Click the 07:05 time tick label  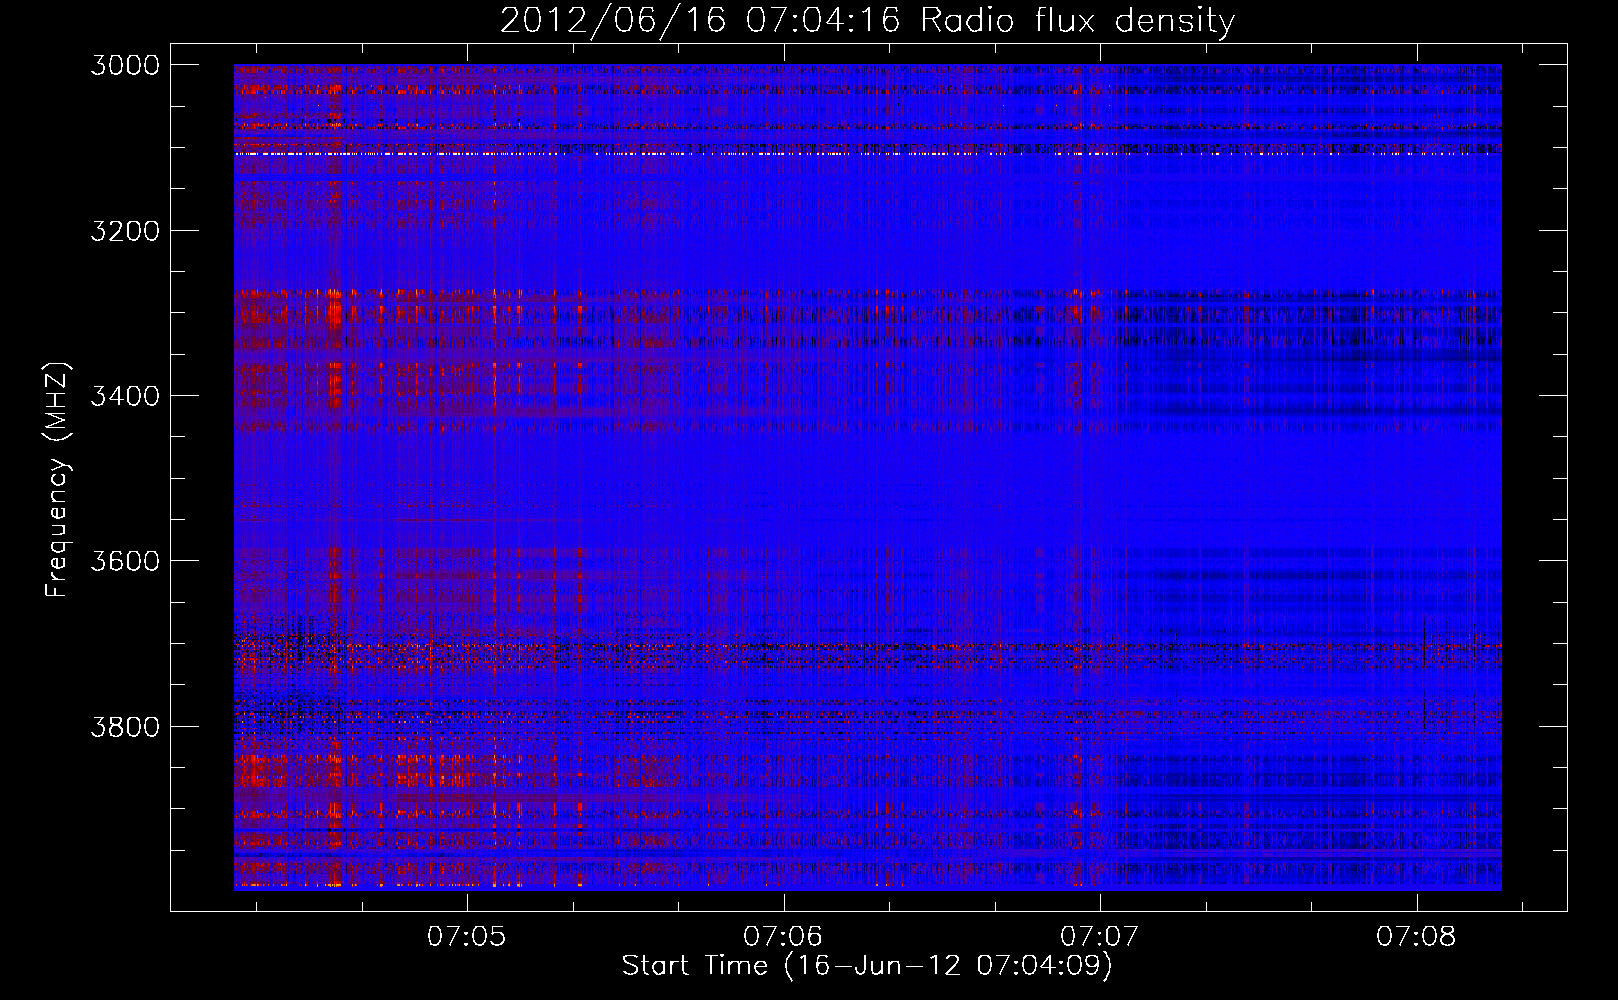tap(466, 937)
